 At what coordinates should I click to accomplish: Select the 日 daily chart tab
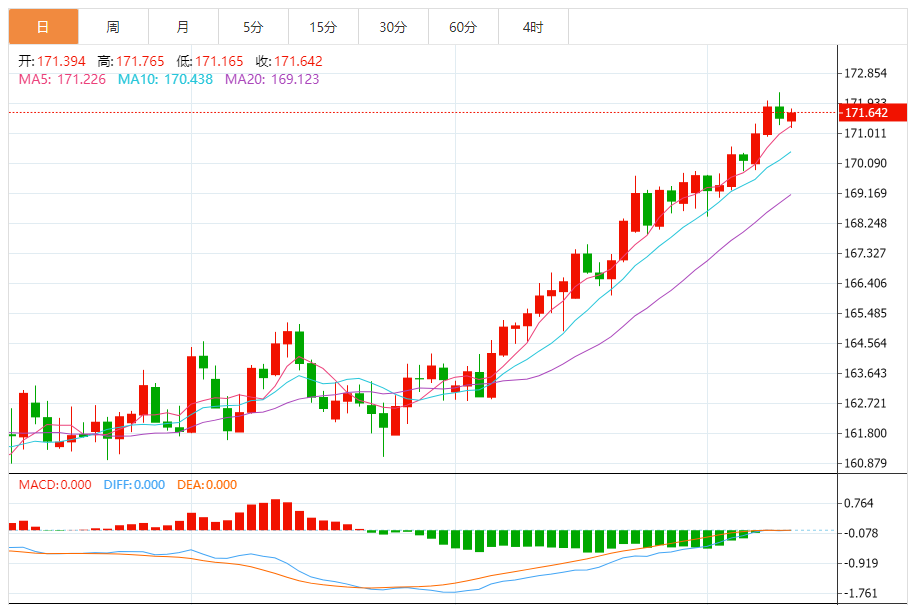(x=43, y=27)
